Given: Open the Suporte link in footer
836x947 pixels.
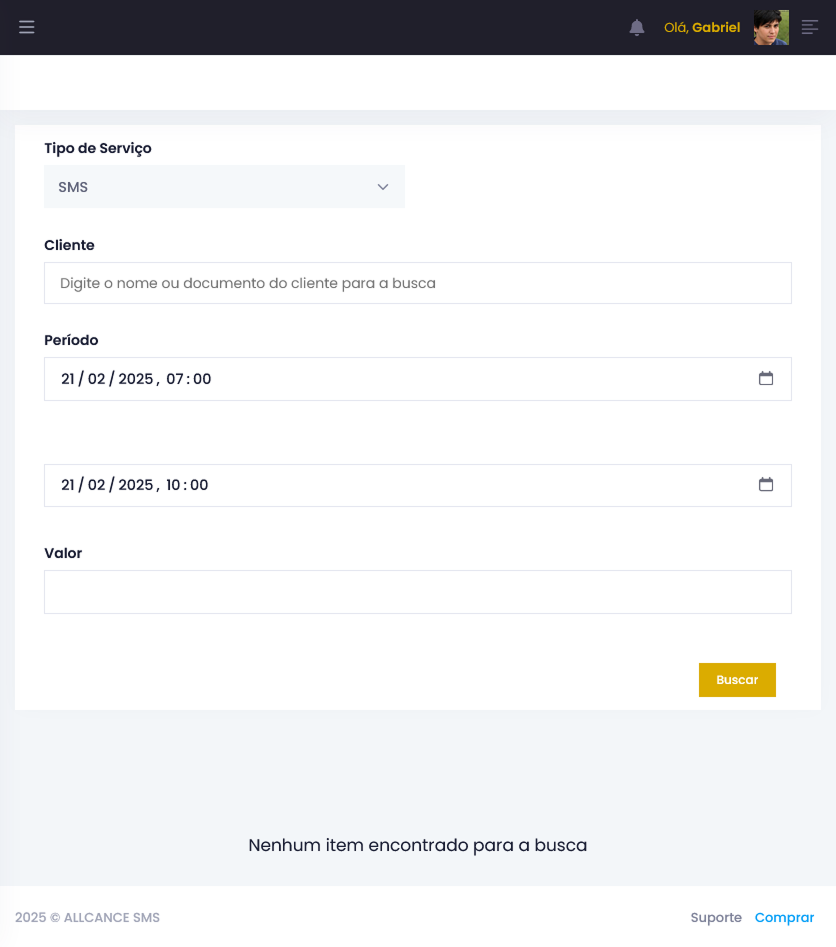Looking at the screenshot, I should (x=716, y=917).
